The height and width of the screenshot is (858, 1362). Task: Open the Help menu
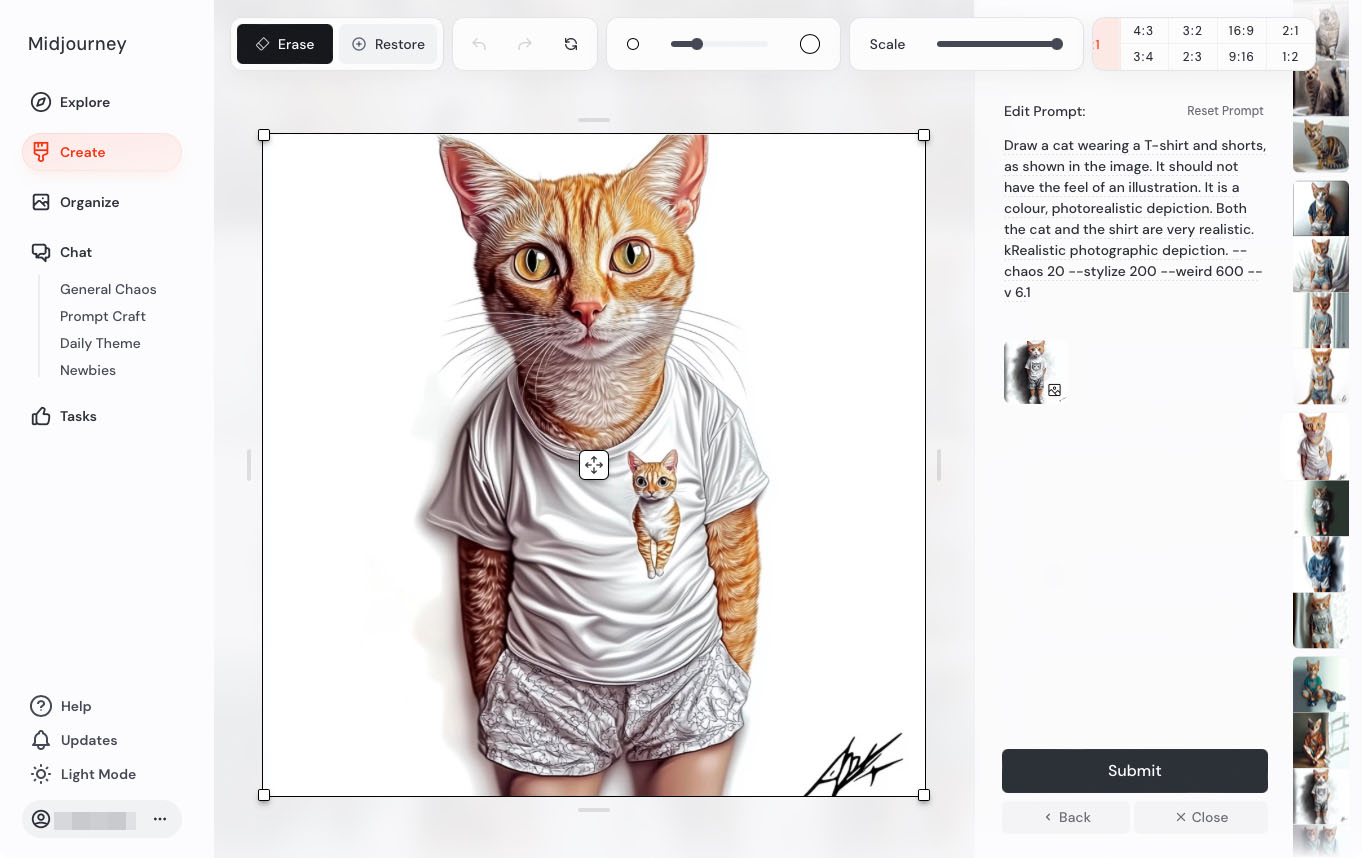62,706
